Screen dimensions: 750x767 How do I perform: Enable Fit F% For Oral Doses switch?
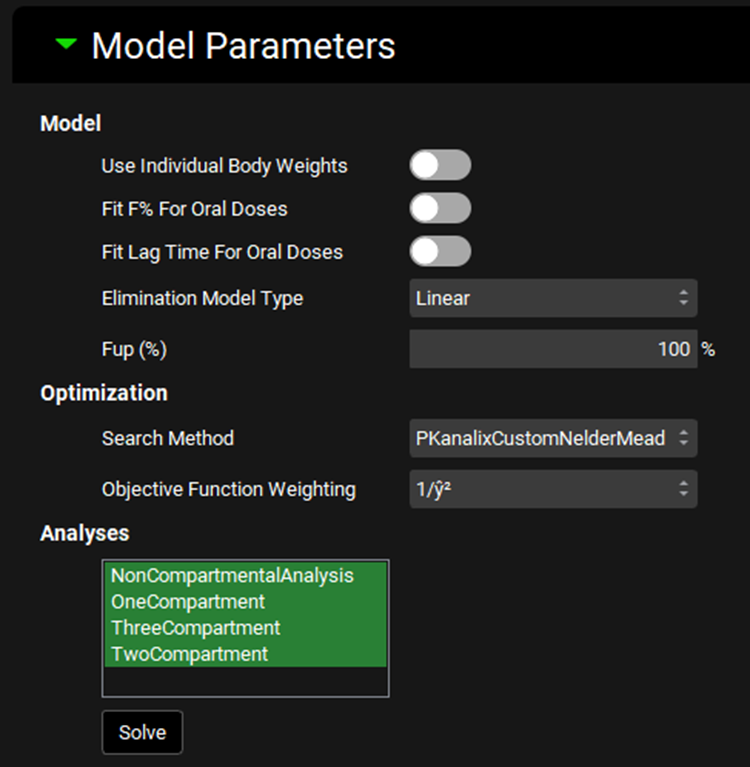pos(440,209)
